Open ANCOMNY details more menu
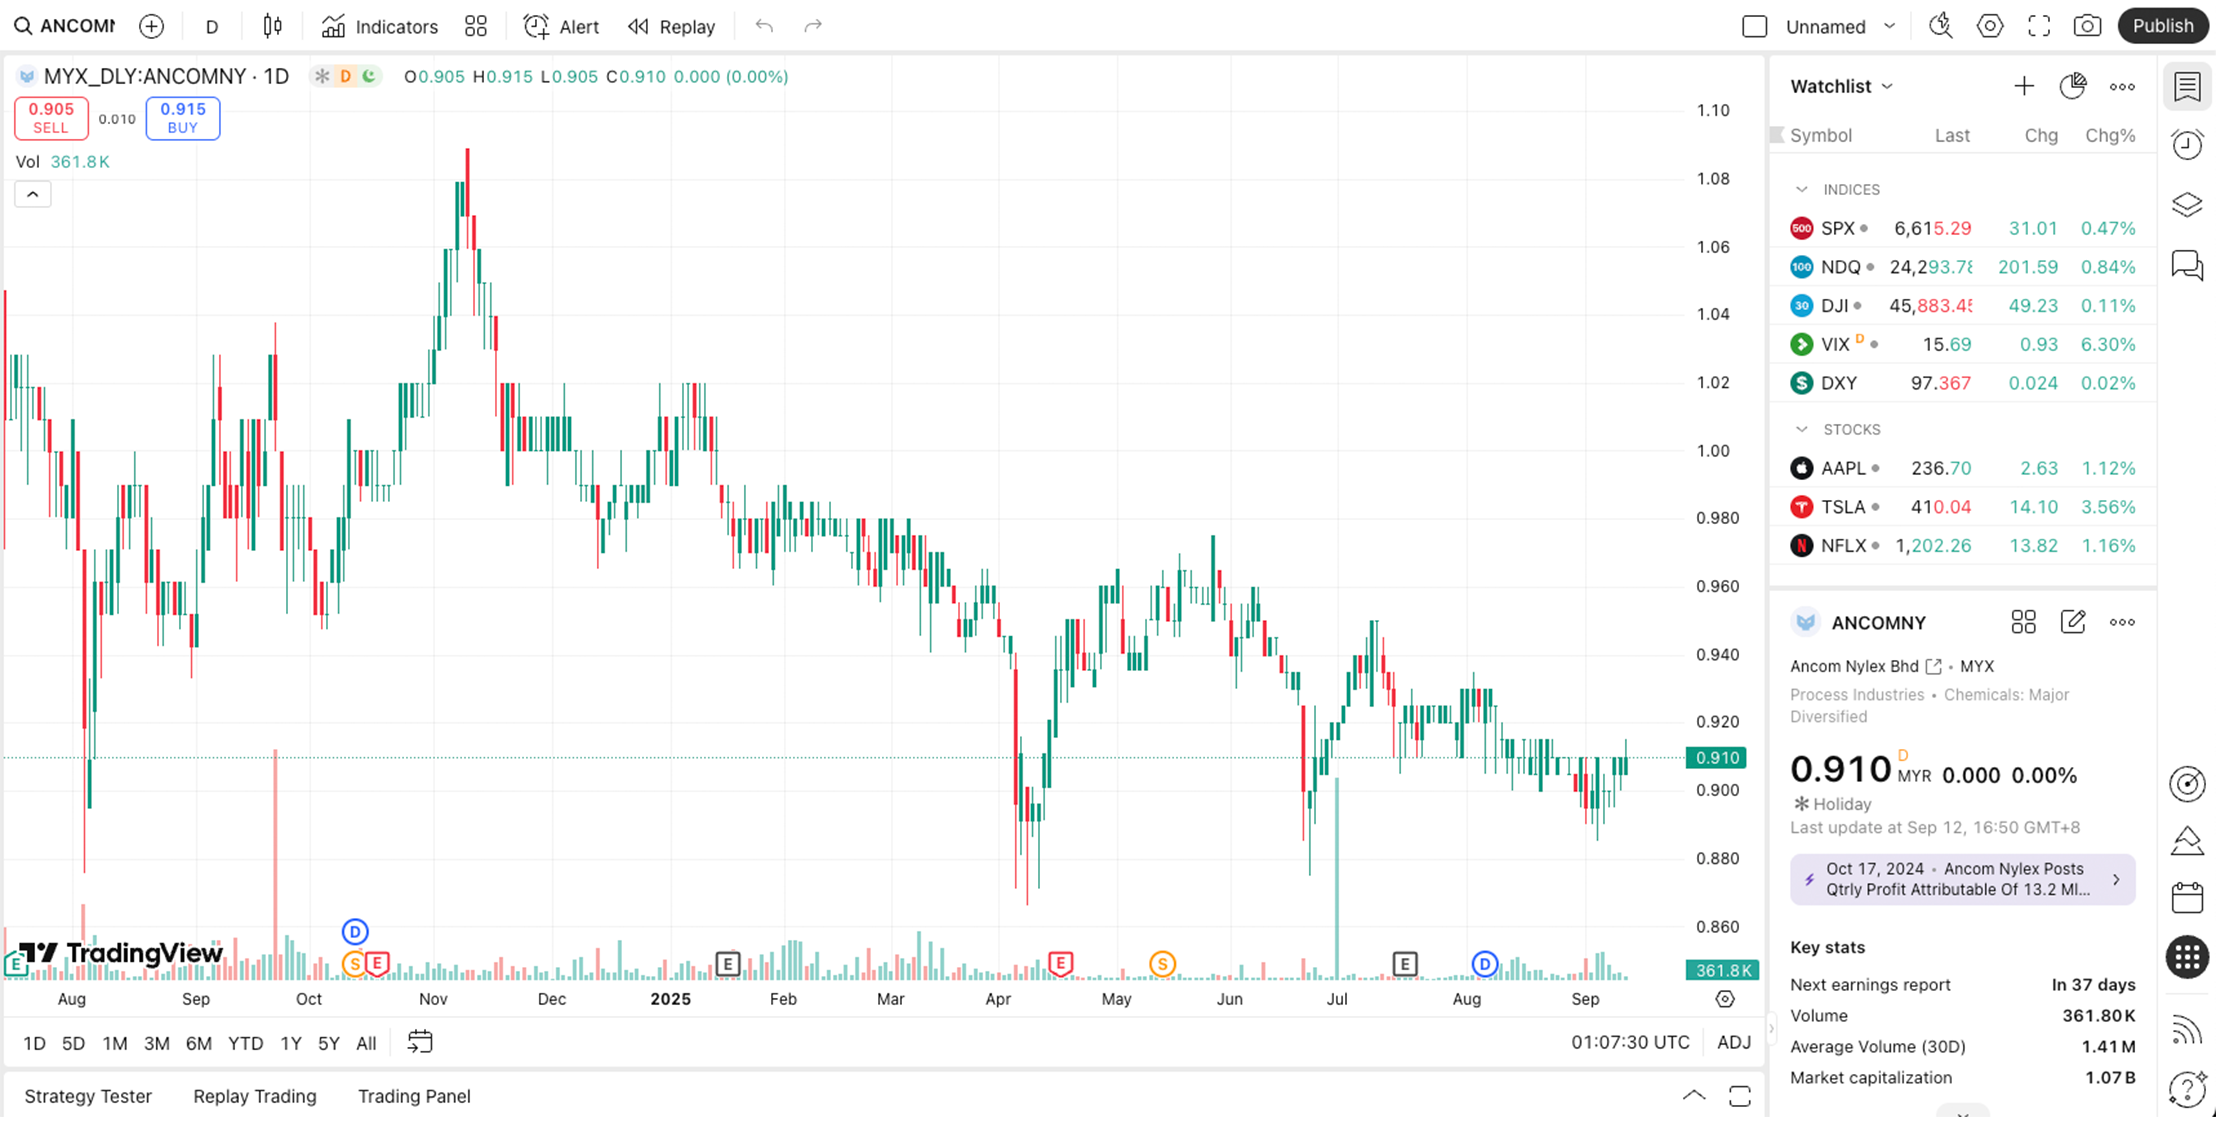 [x=2122, y=622]
